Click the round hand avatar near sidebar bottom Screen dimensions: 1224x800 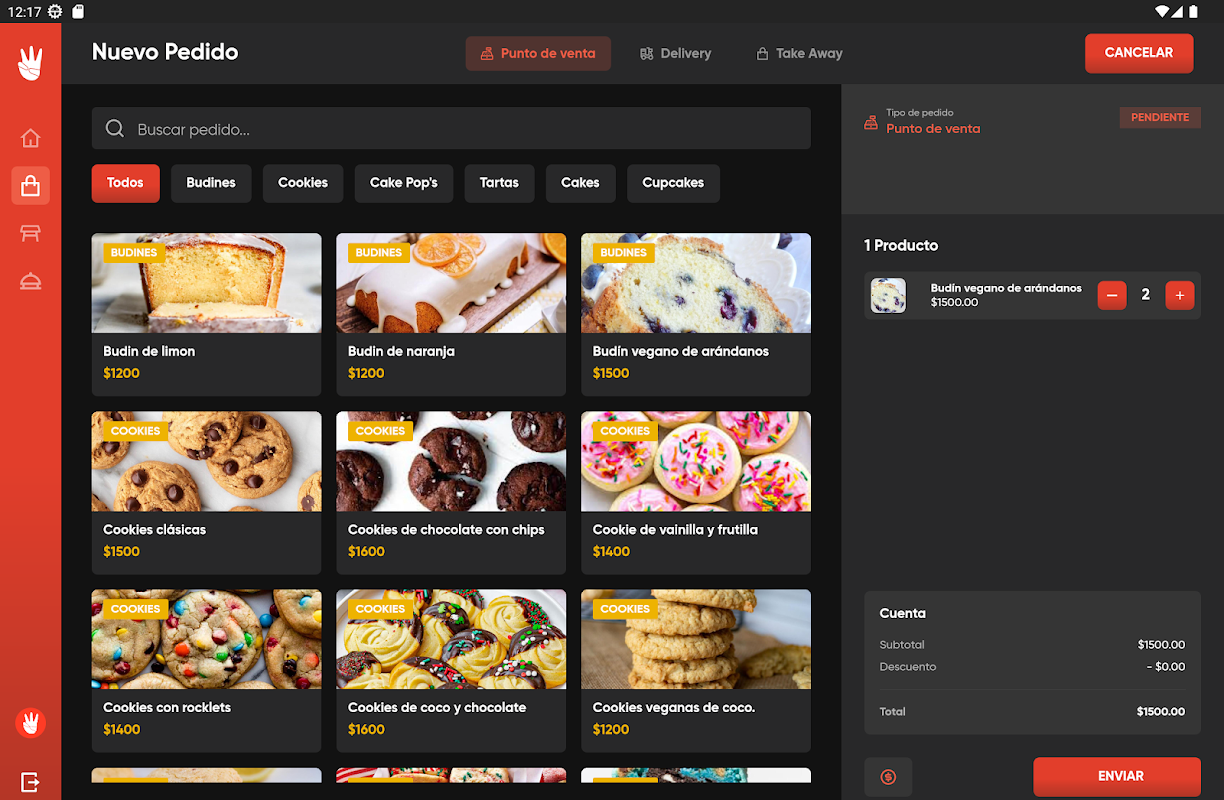[30, 722]
